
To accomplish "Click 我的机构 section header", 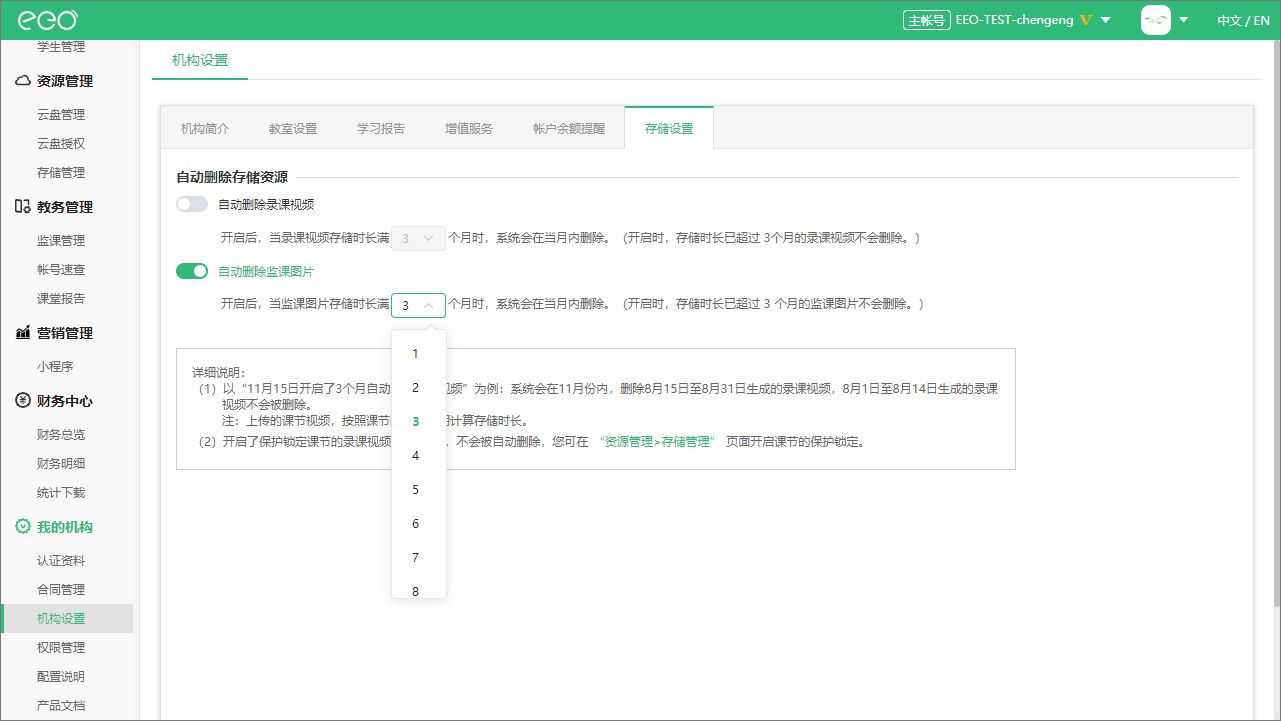I will [x=65, y=527].
